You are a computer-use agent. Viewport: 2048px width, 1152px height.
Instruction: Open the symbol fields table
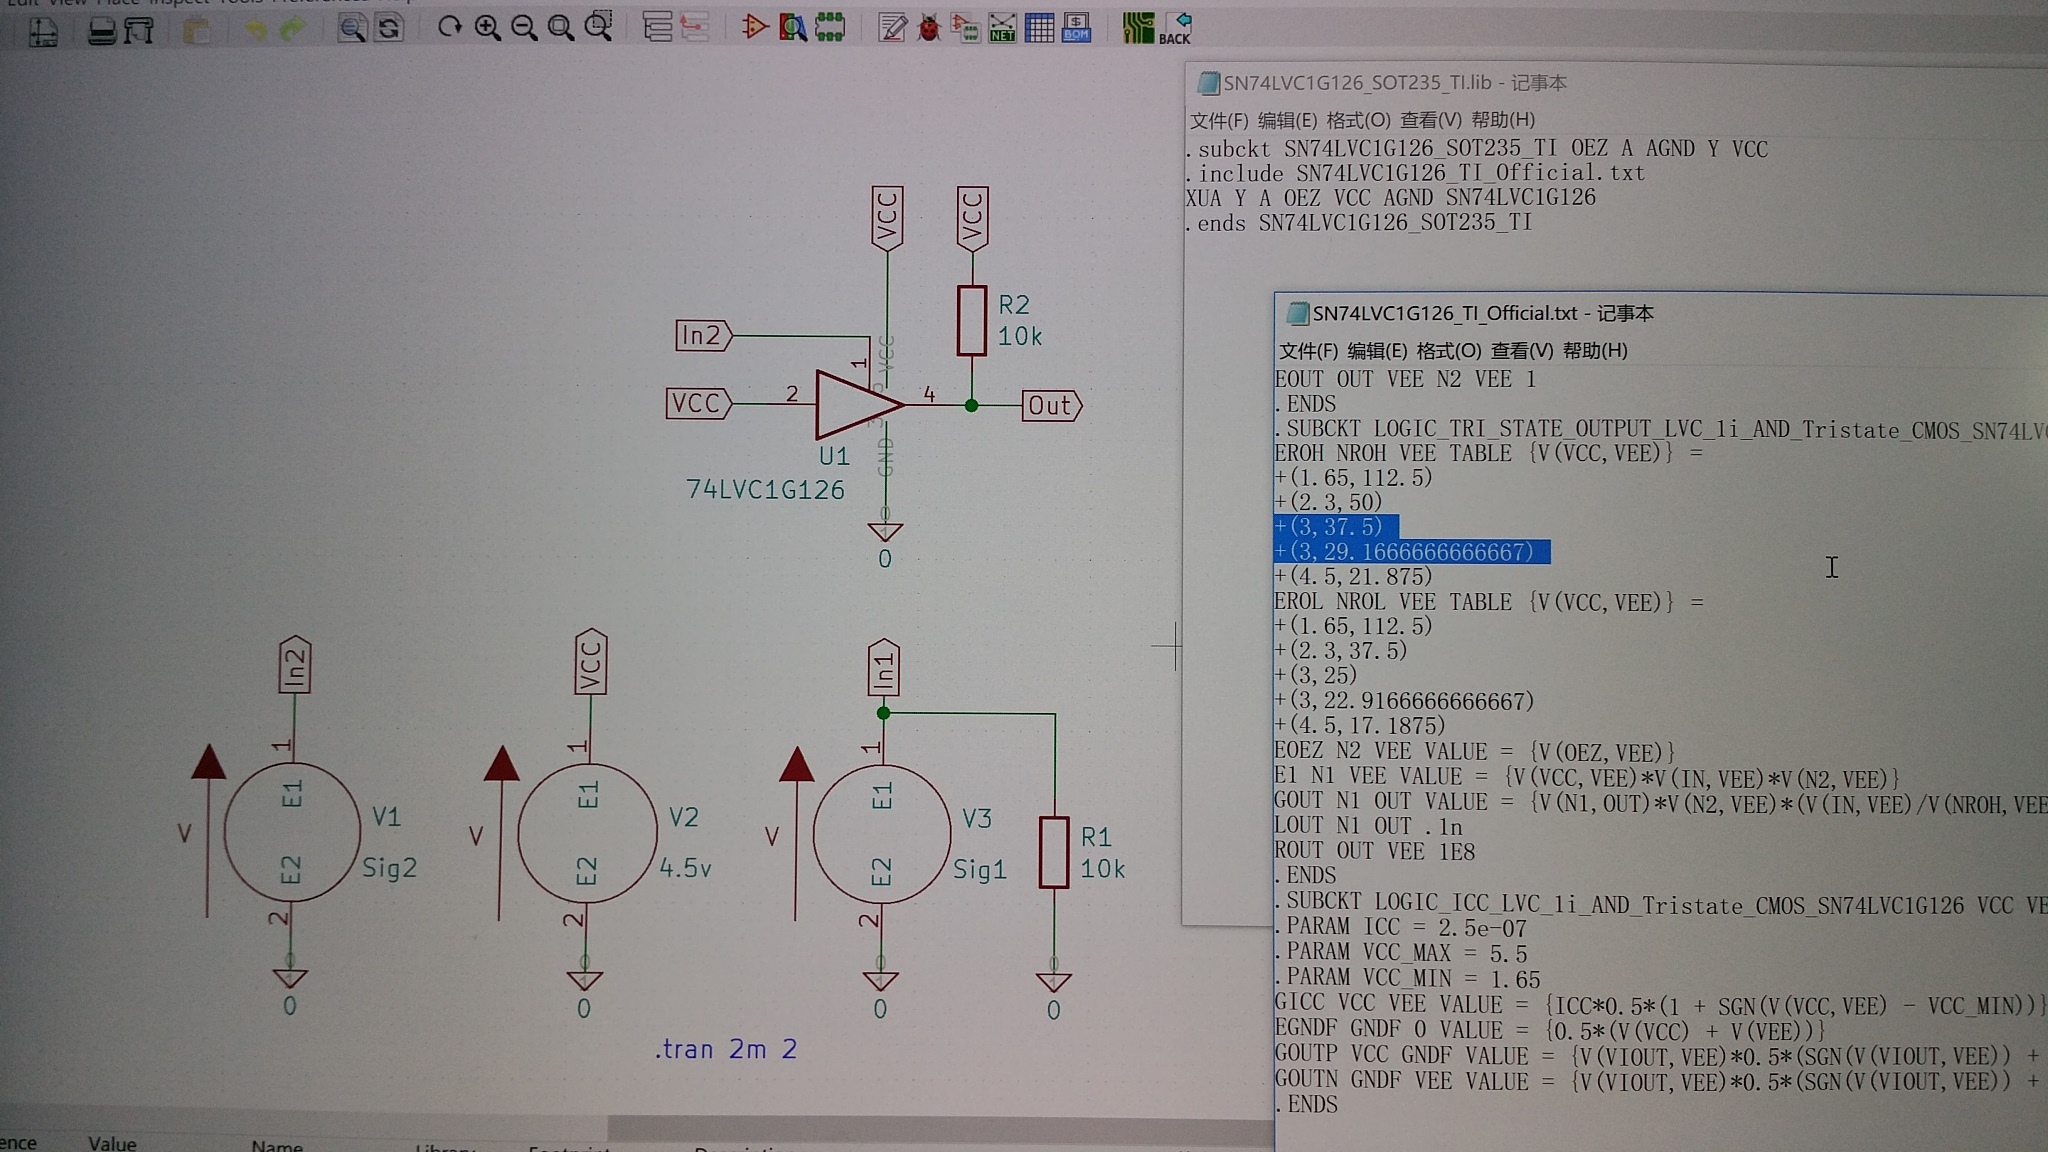point(1039,28)
